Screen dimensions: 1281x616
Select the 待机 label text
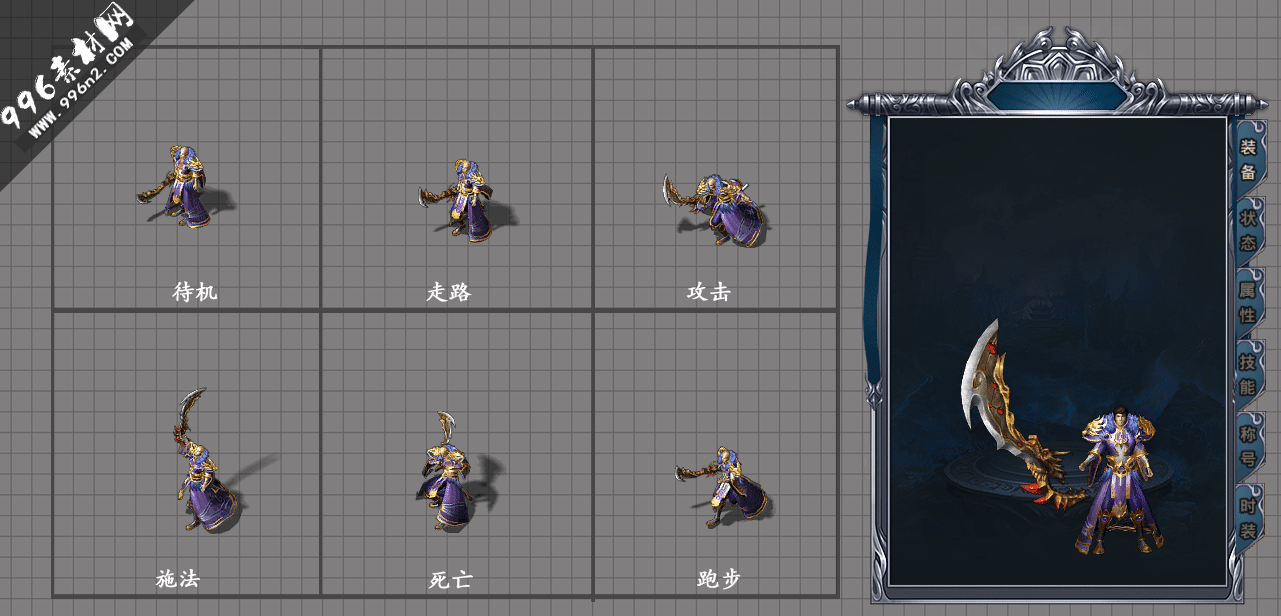pyautogui.click(x=195, y=292)
